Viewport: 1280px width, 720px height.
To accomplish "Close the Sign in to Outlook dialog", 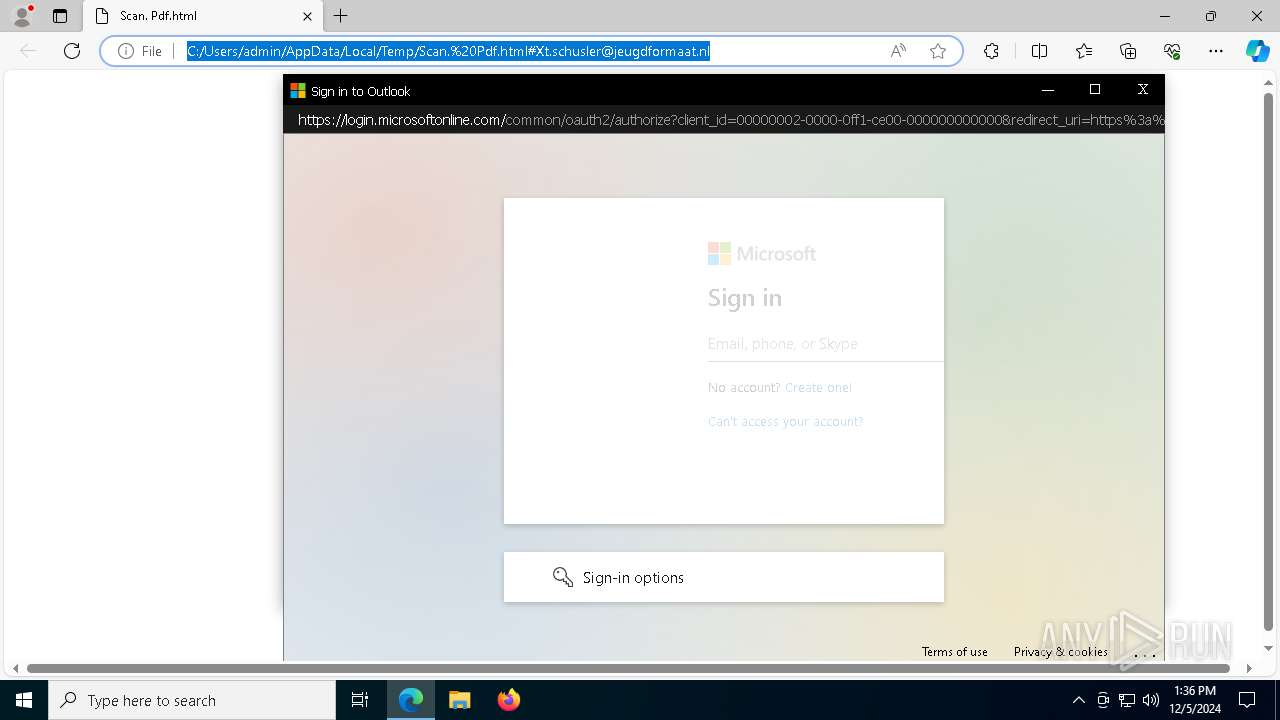I will point(1143,90).
